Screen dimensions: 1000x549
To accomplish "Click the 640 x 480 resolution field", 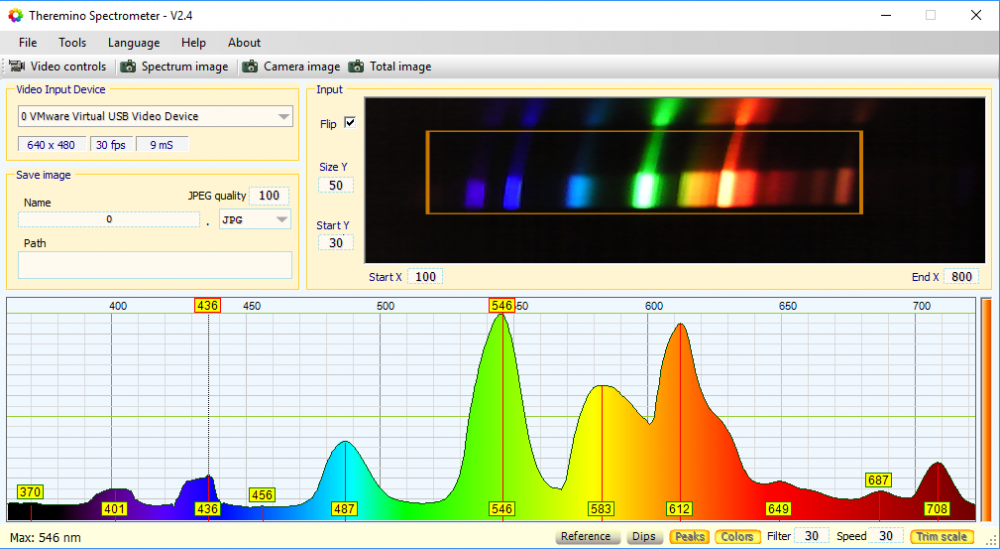I will 51,145.
